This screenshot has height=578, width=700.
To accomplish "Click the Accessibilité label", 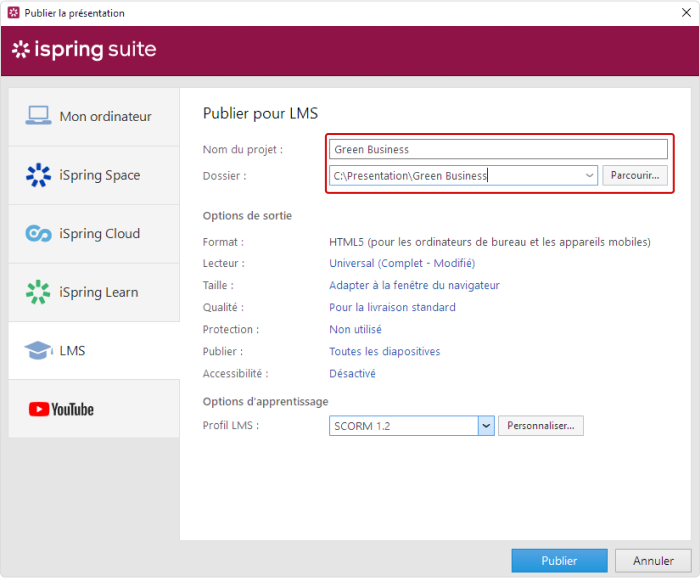I will pyautogui.click(x=236, y=374).
